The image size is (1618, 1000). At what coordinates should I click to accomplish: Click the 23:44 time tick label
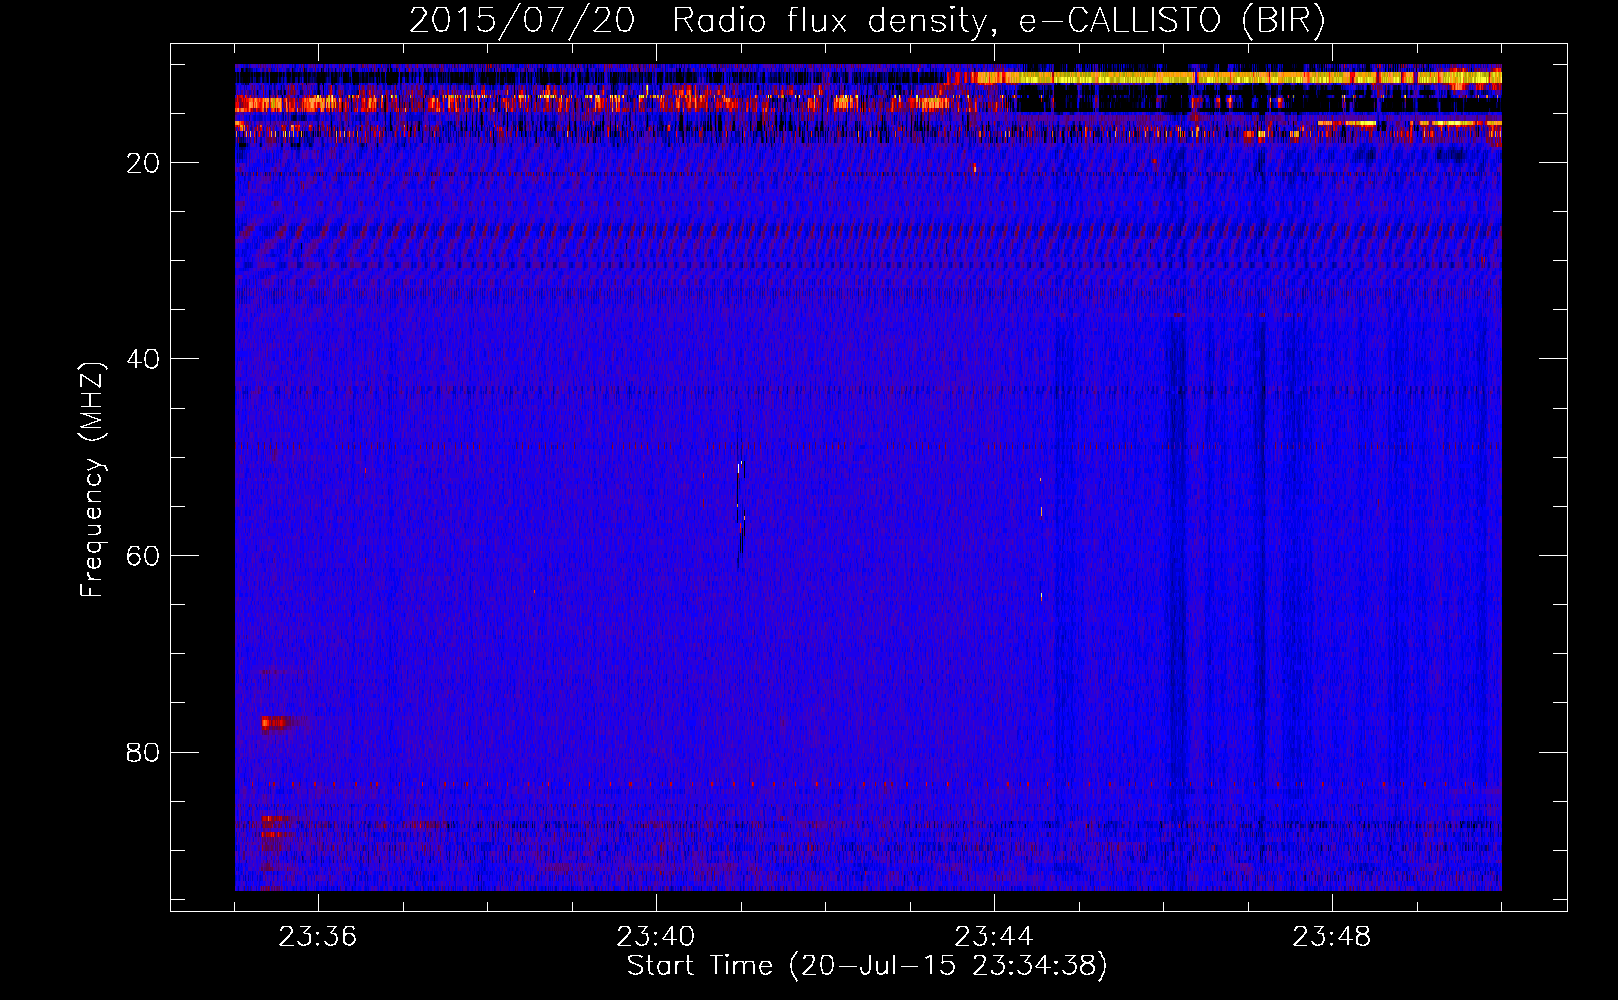[994, 937]
